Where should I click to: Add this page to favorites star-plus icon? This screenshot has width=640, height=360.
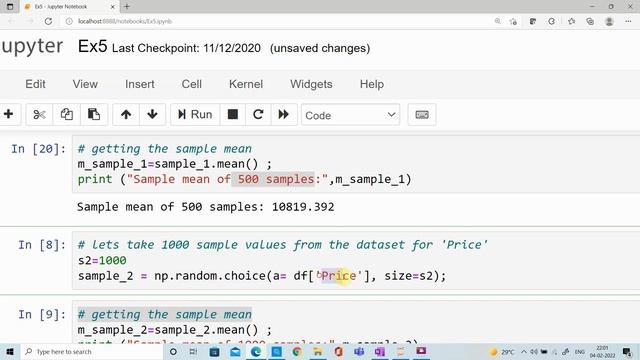pyautogui.click(x=513, y=21)
